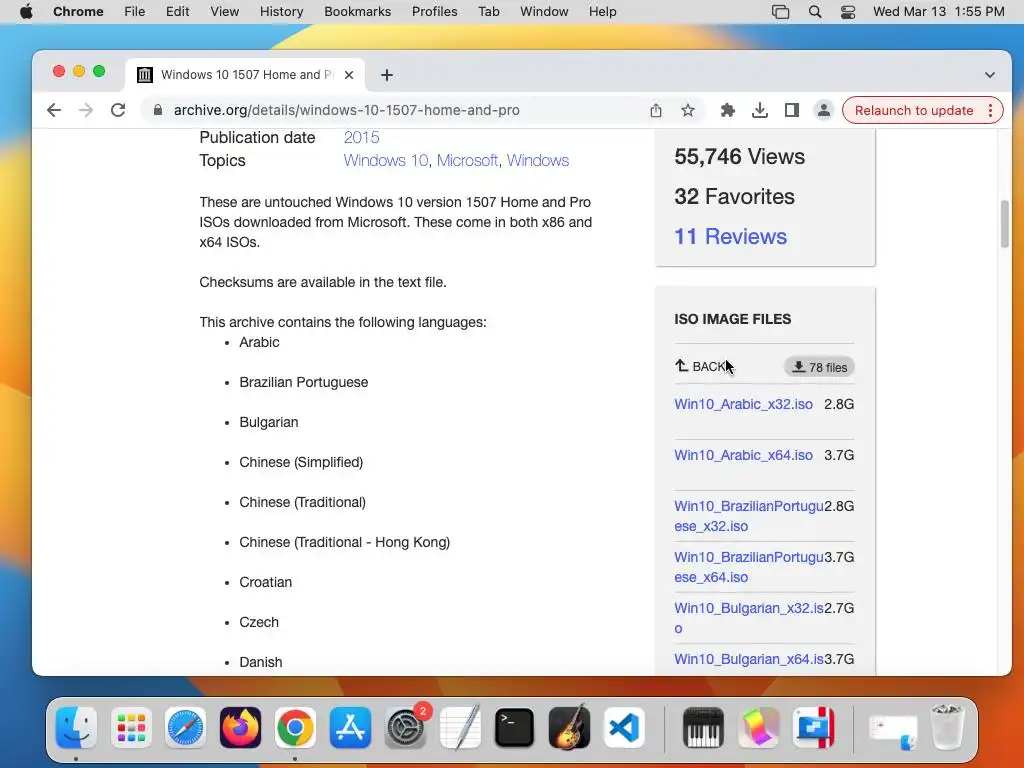Open the Window menu
Viewport: 1024px width, 768px height.
coord(544,12)
